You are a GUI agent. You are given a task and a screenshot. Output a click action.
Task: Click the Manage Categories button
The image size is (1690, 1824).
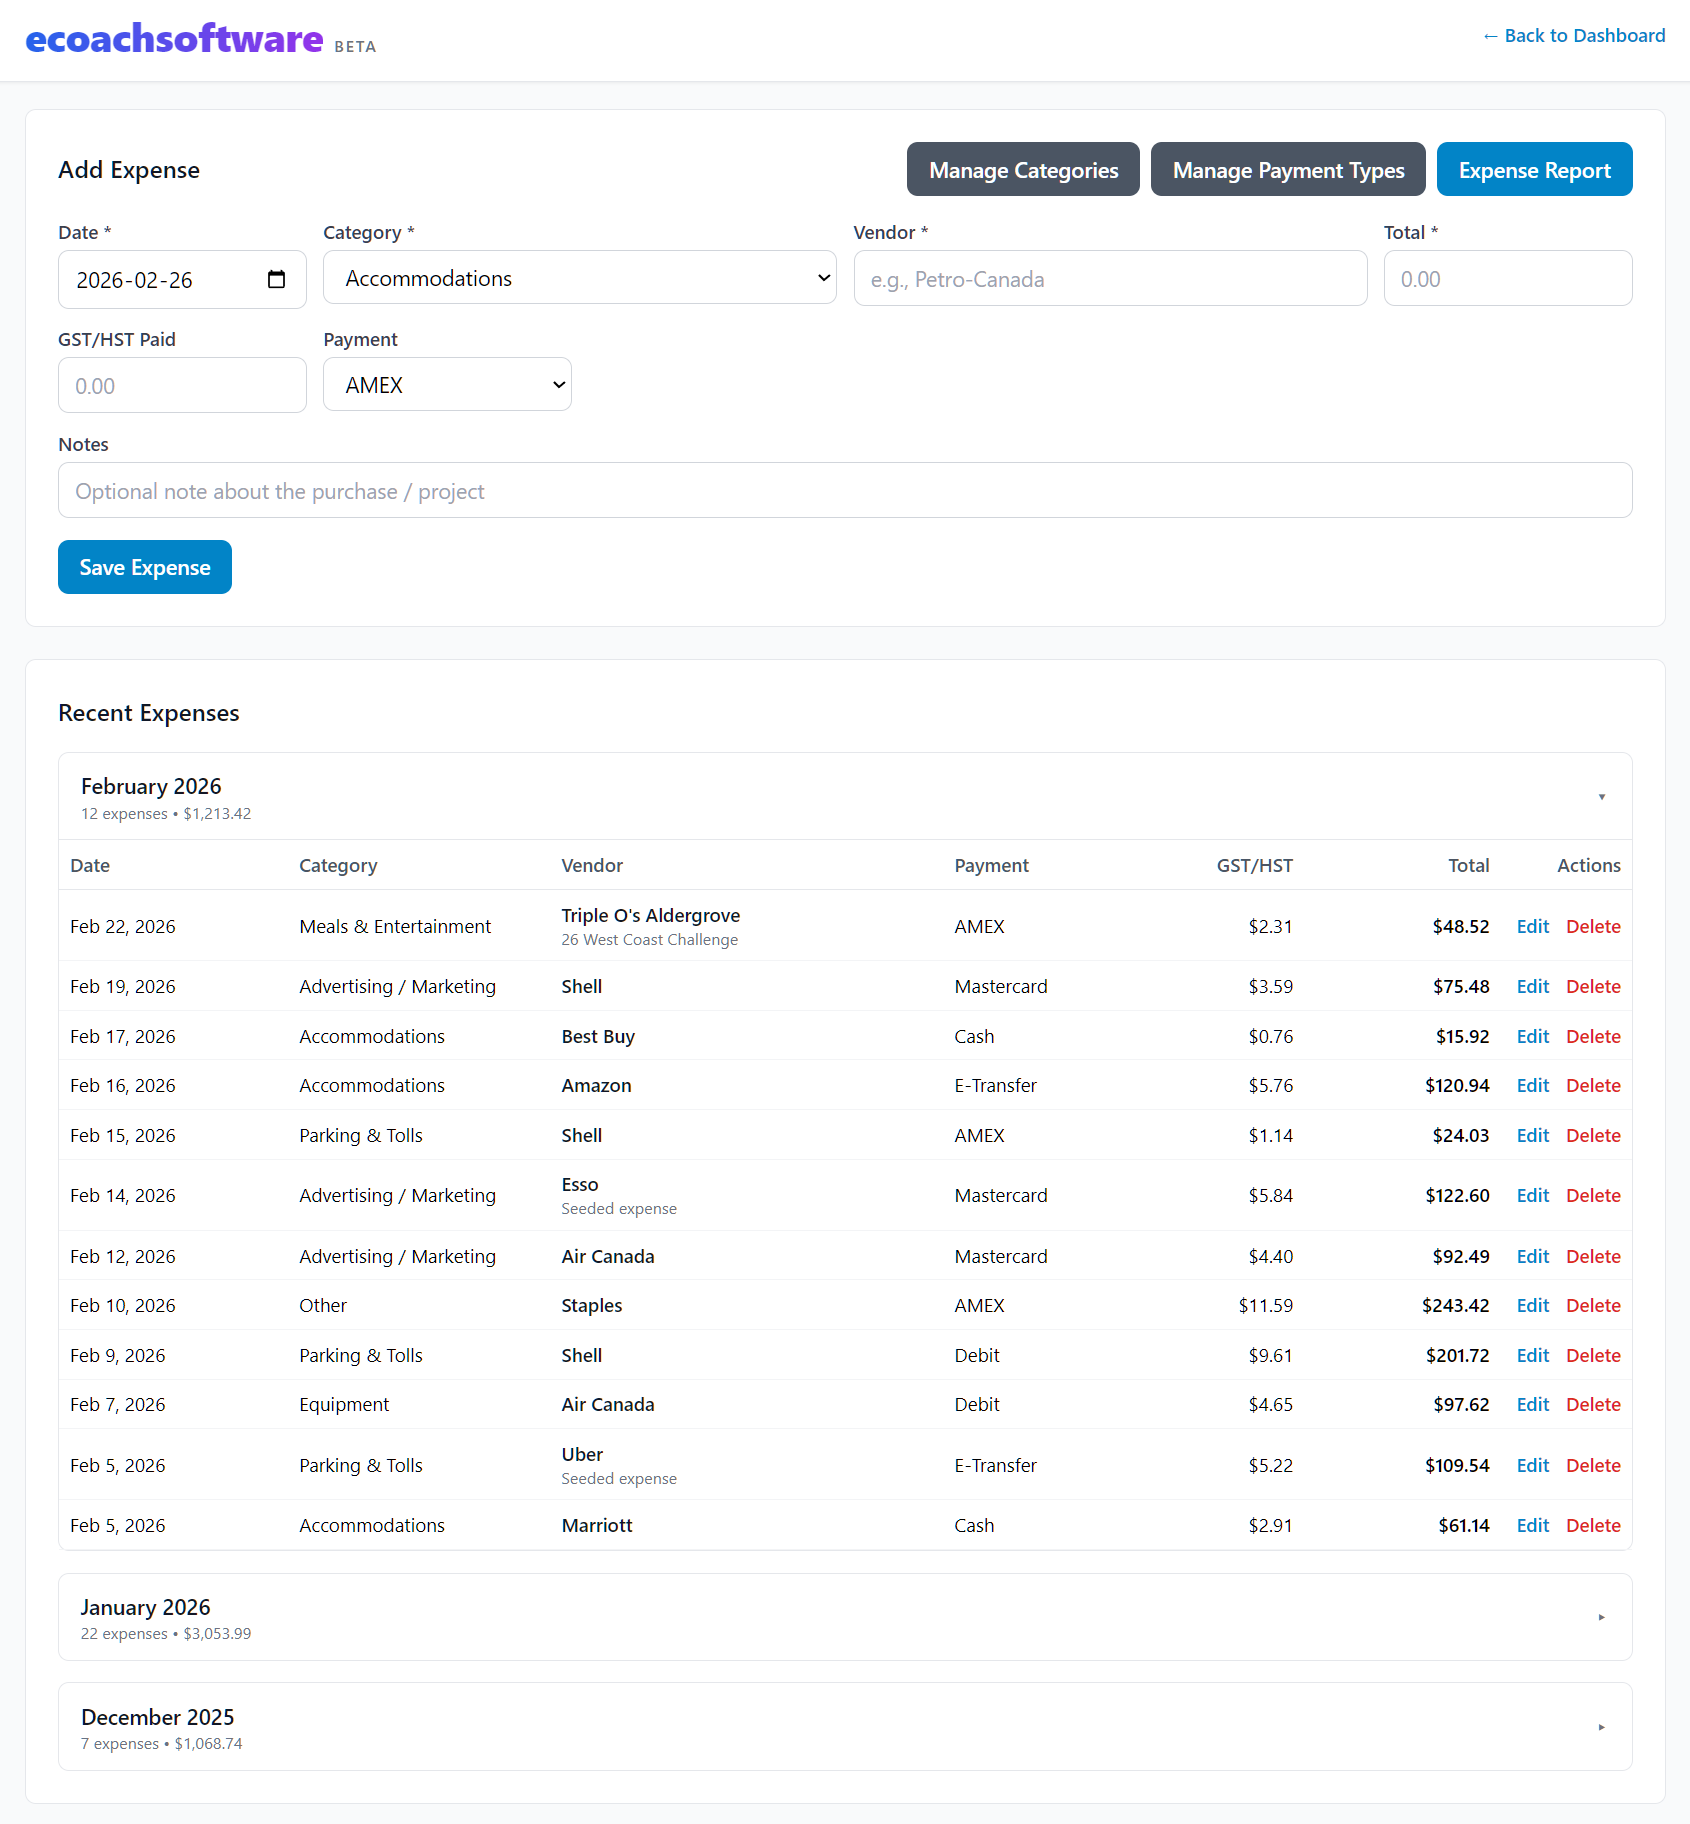pyautogui.click(x=1022, y=170)
